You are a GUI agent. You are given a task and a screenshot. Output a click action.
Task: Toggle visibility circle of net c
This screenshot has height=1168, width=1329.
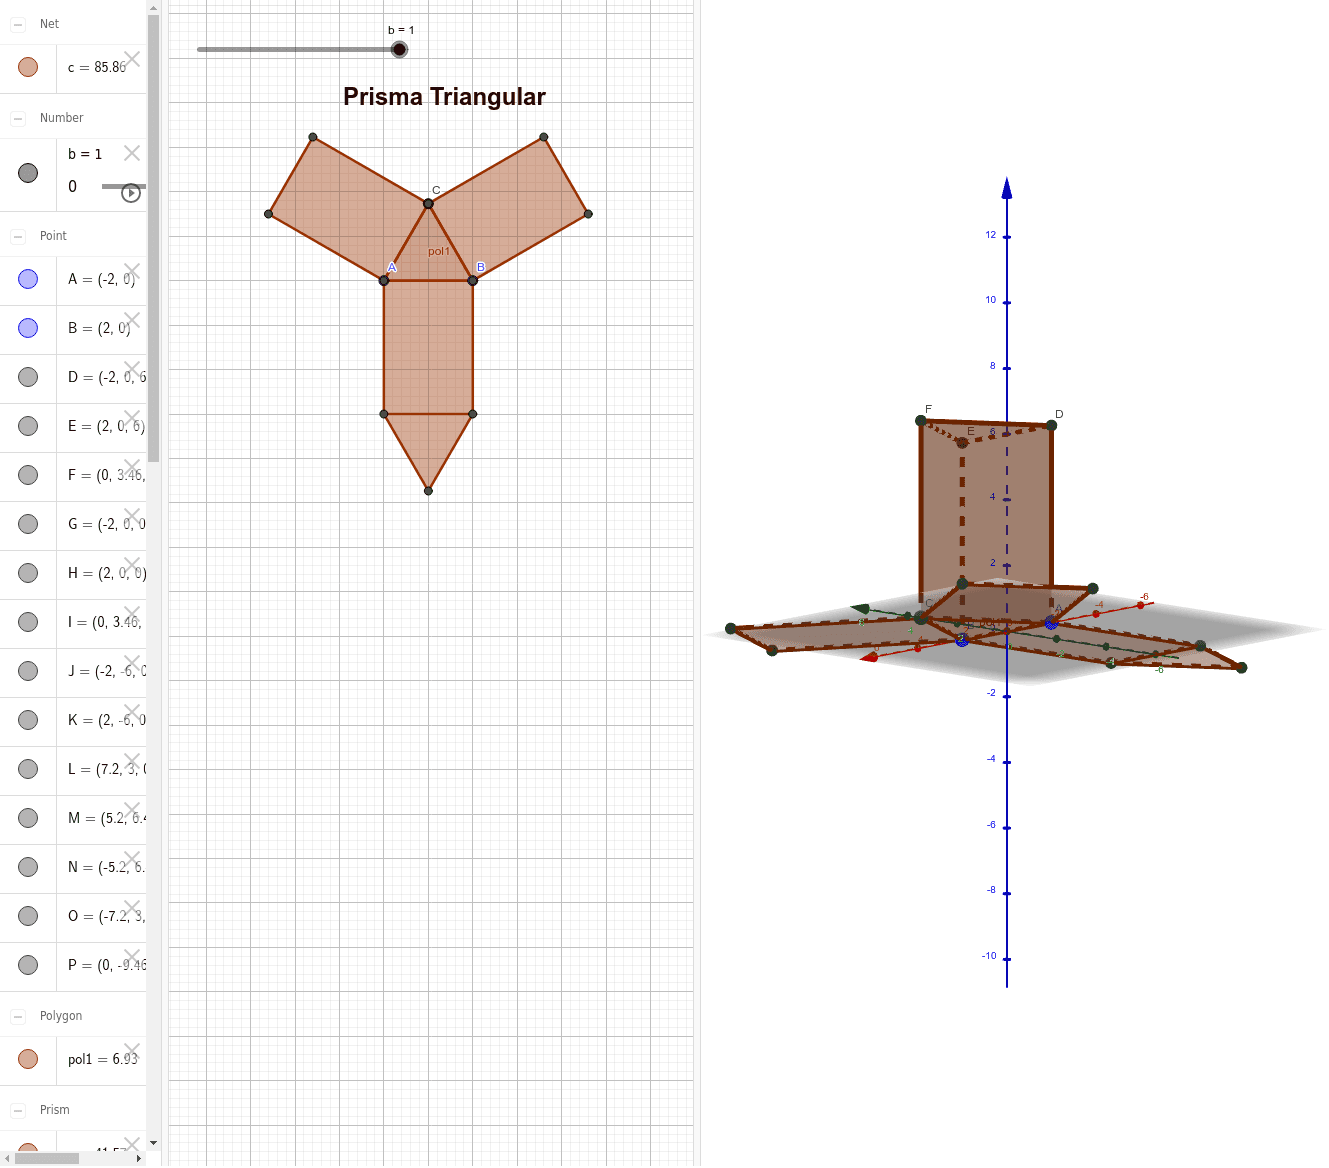coord(27,67)
